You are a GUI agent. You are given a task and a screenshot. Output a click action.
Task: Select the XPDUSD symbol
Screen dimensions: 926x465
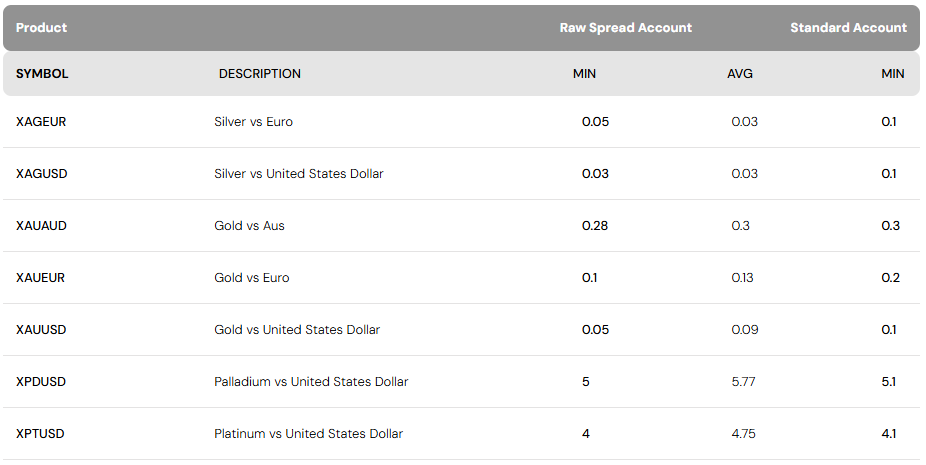tap(41, 382)
